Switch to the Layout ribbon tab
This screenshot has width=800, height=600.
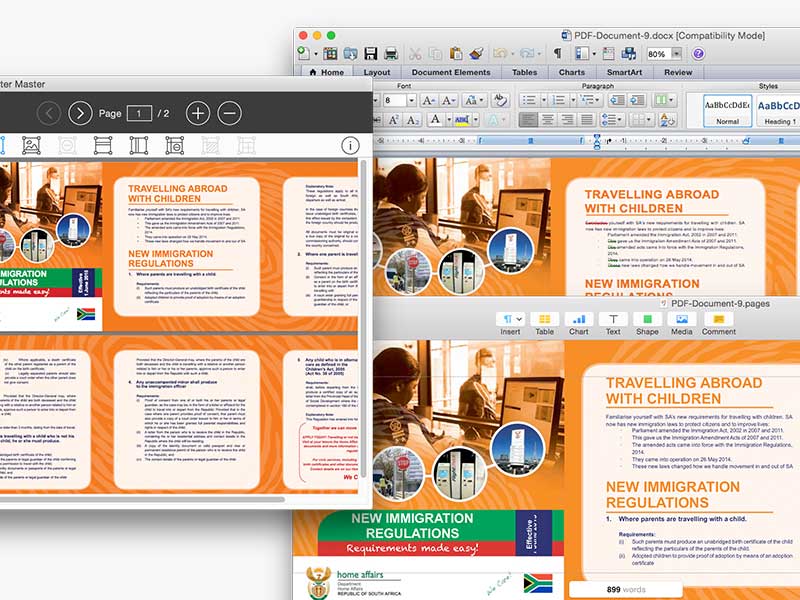(377, 72)
